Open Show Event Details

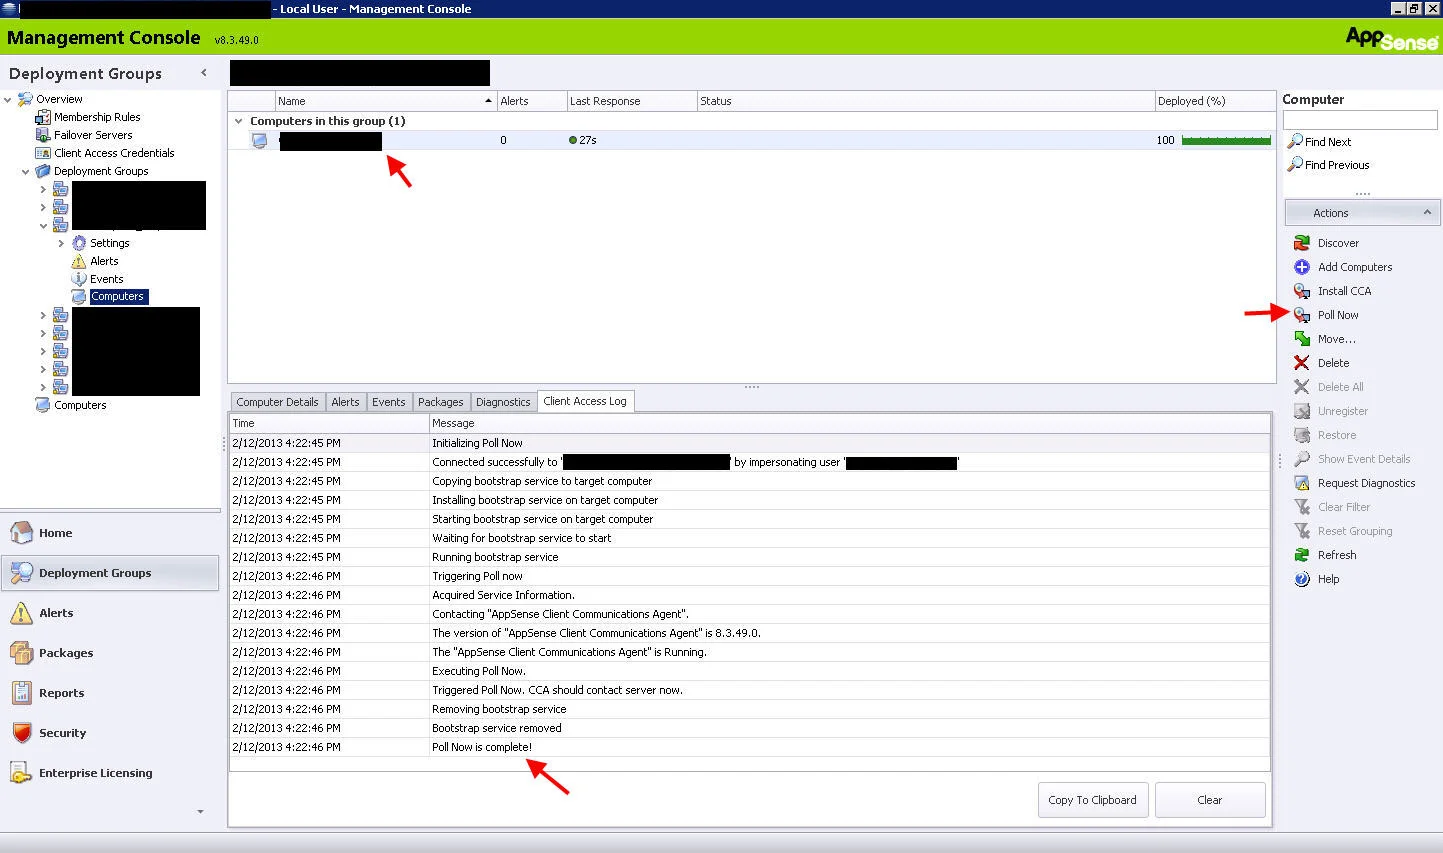1364,459
